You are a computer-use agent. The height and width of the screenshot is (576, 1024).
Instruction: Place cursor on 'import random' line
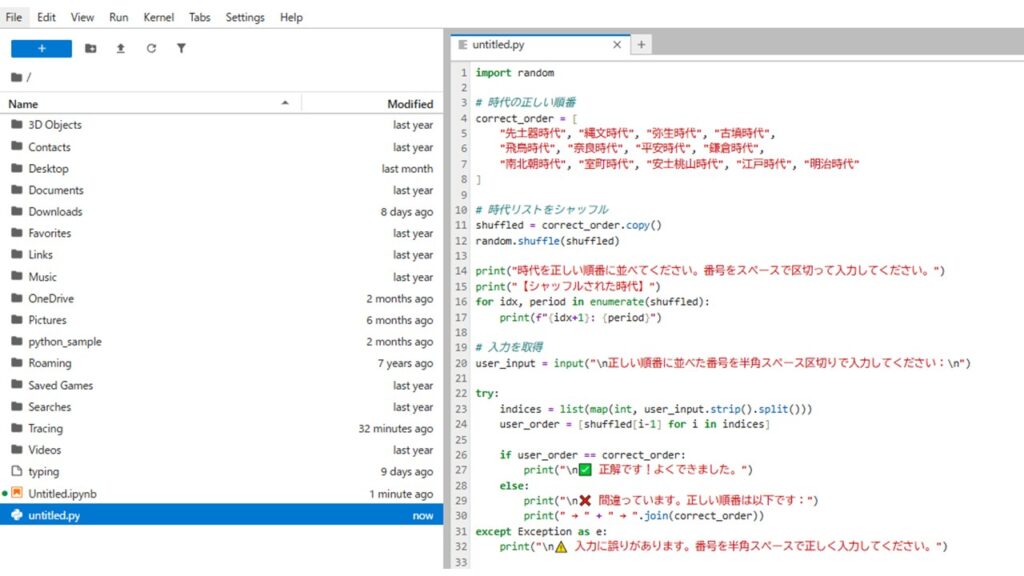pyautogui.click(x=515, y=72)
